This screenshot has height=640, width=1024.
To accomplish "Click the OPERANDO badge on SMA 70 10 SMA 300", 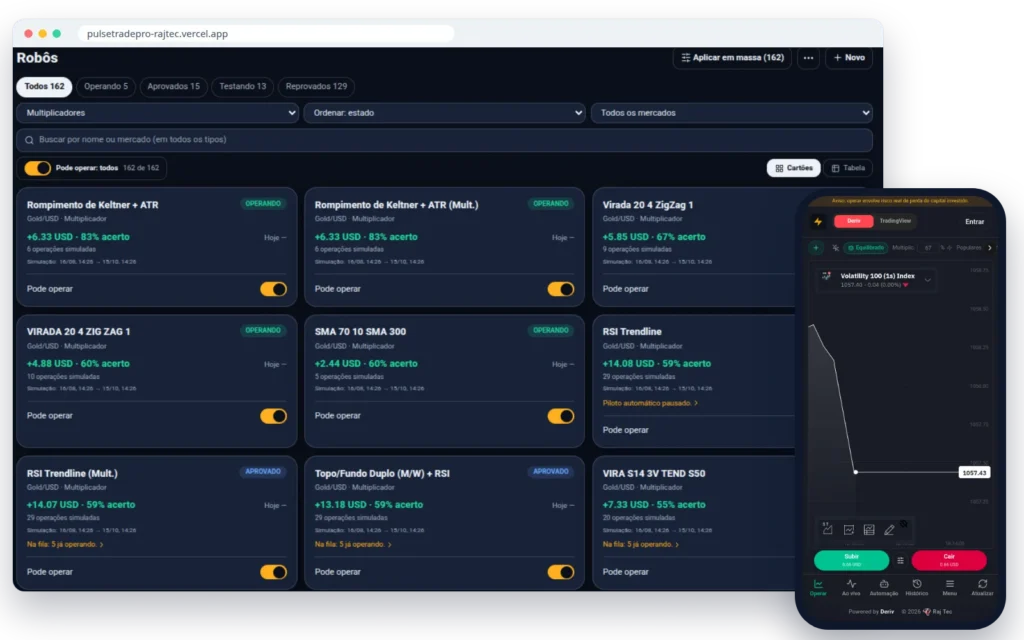I will 551,330.
